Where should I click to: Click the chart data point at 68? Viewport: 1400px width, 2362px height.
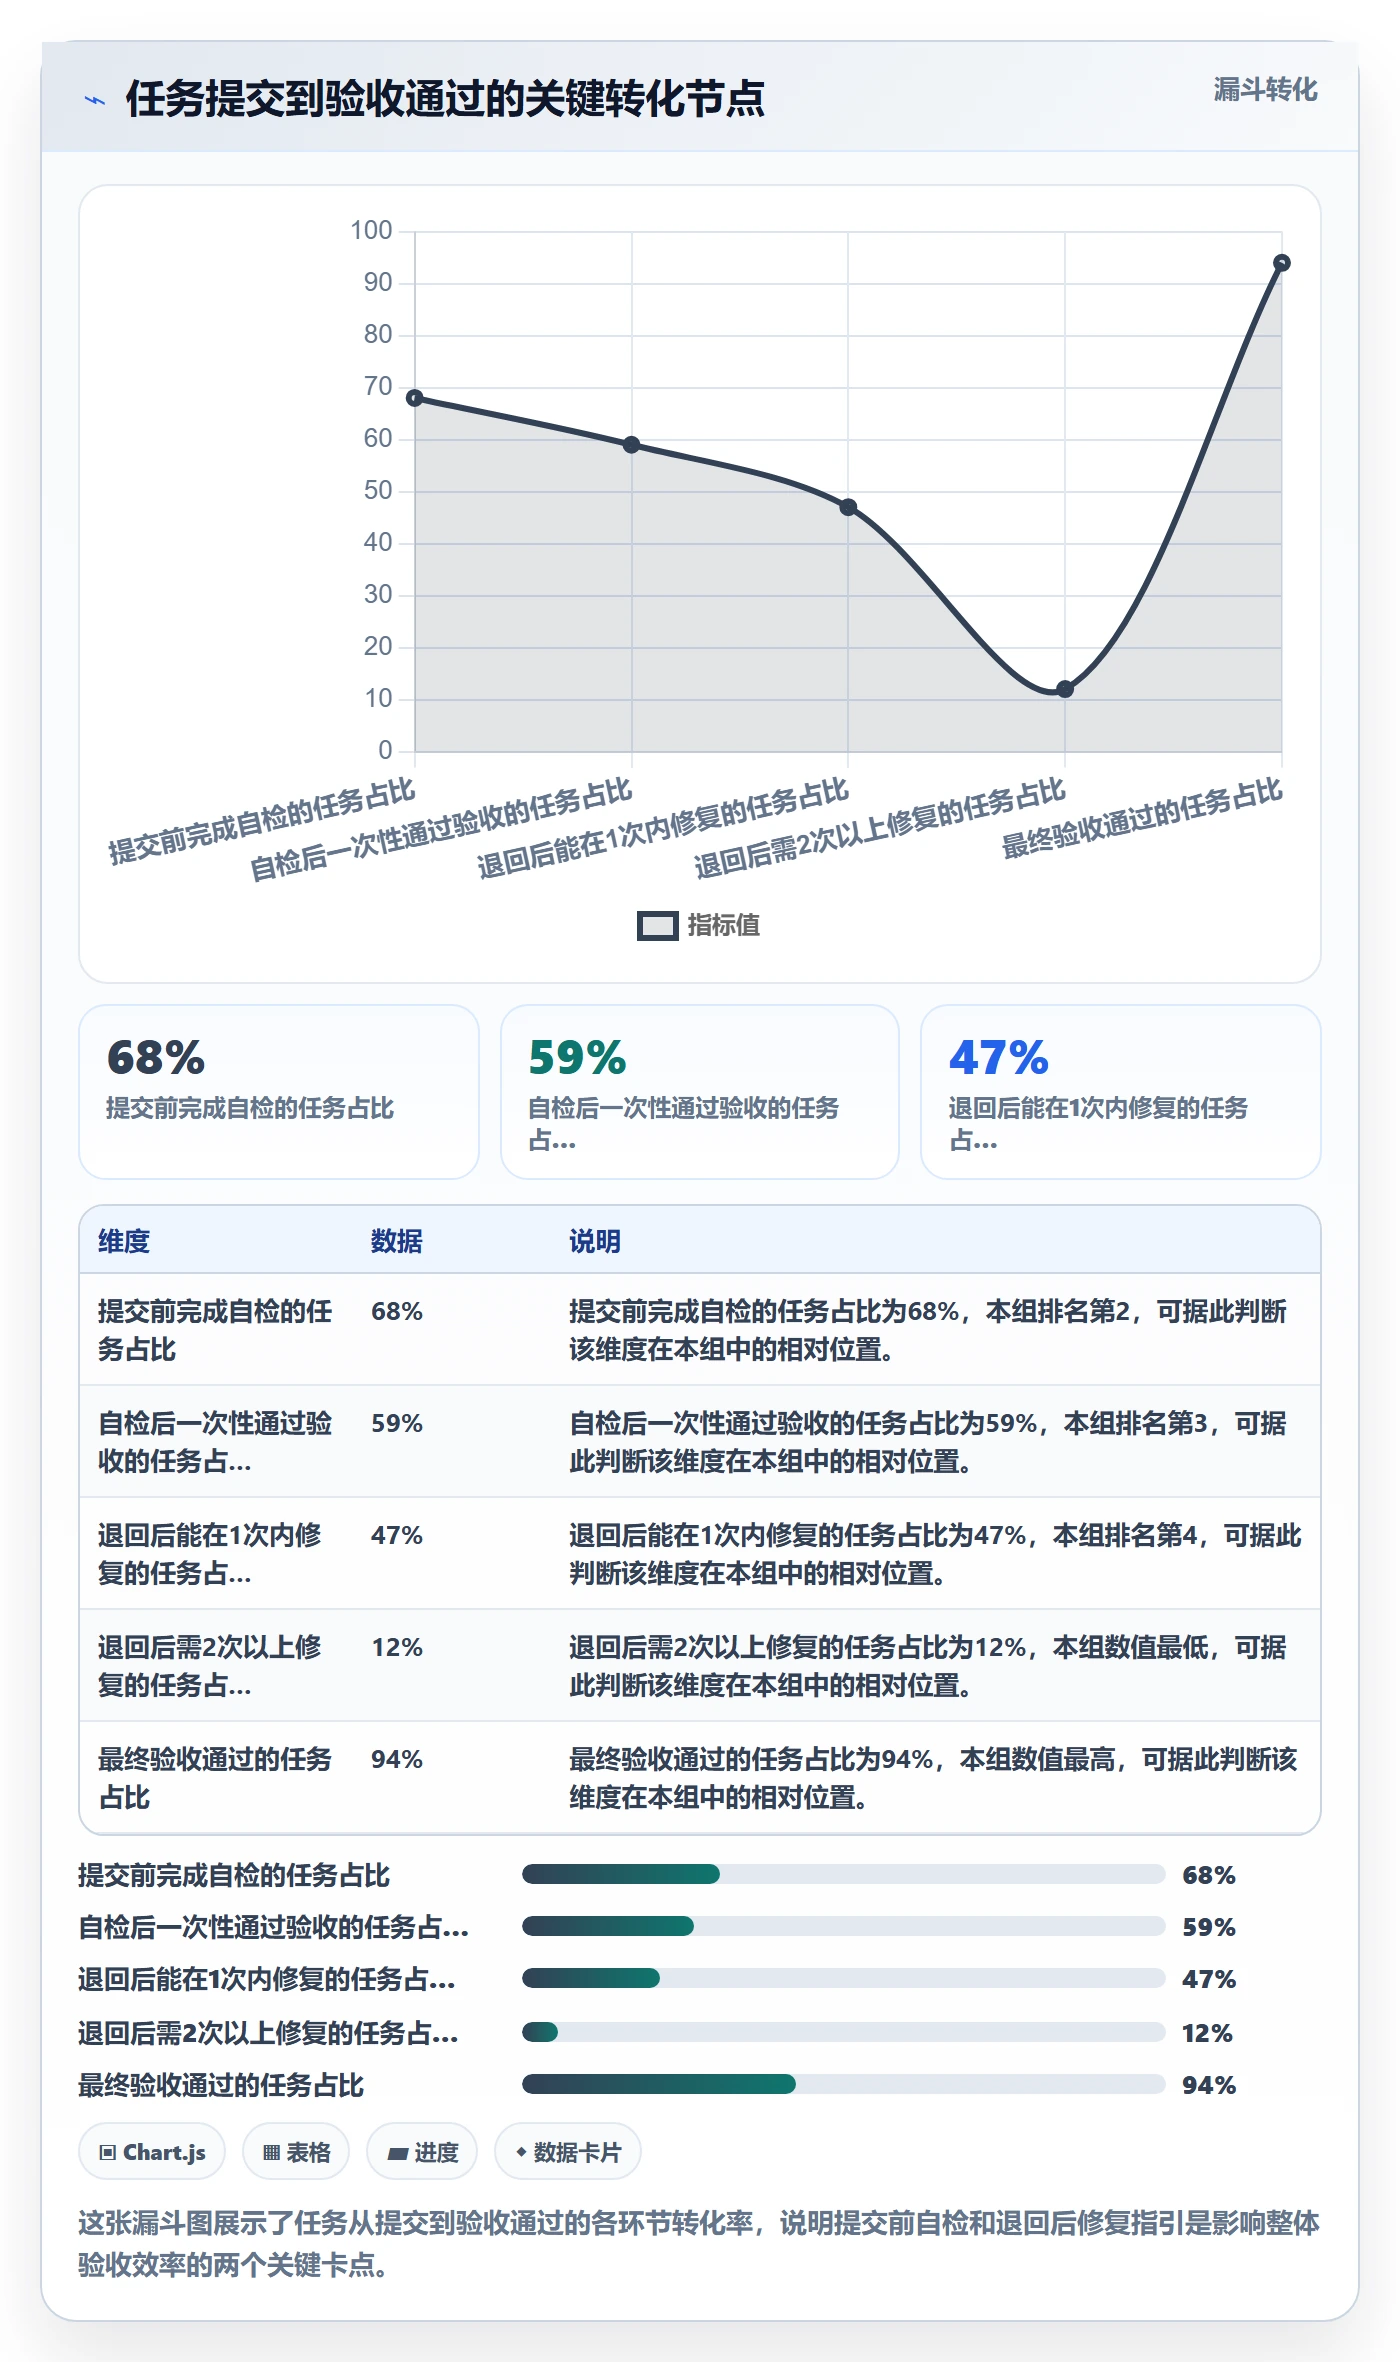pyautogui.click(x=415, y=398)
